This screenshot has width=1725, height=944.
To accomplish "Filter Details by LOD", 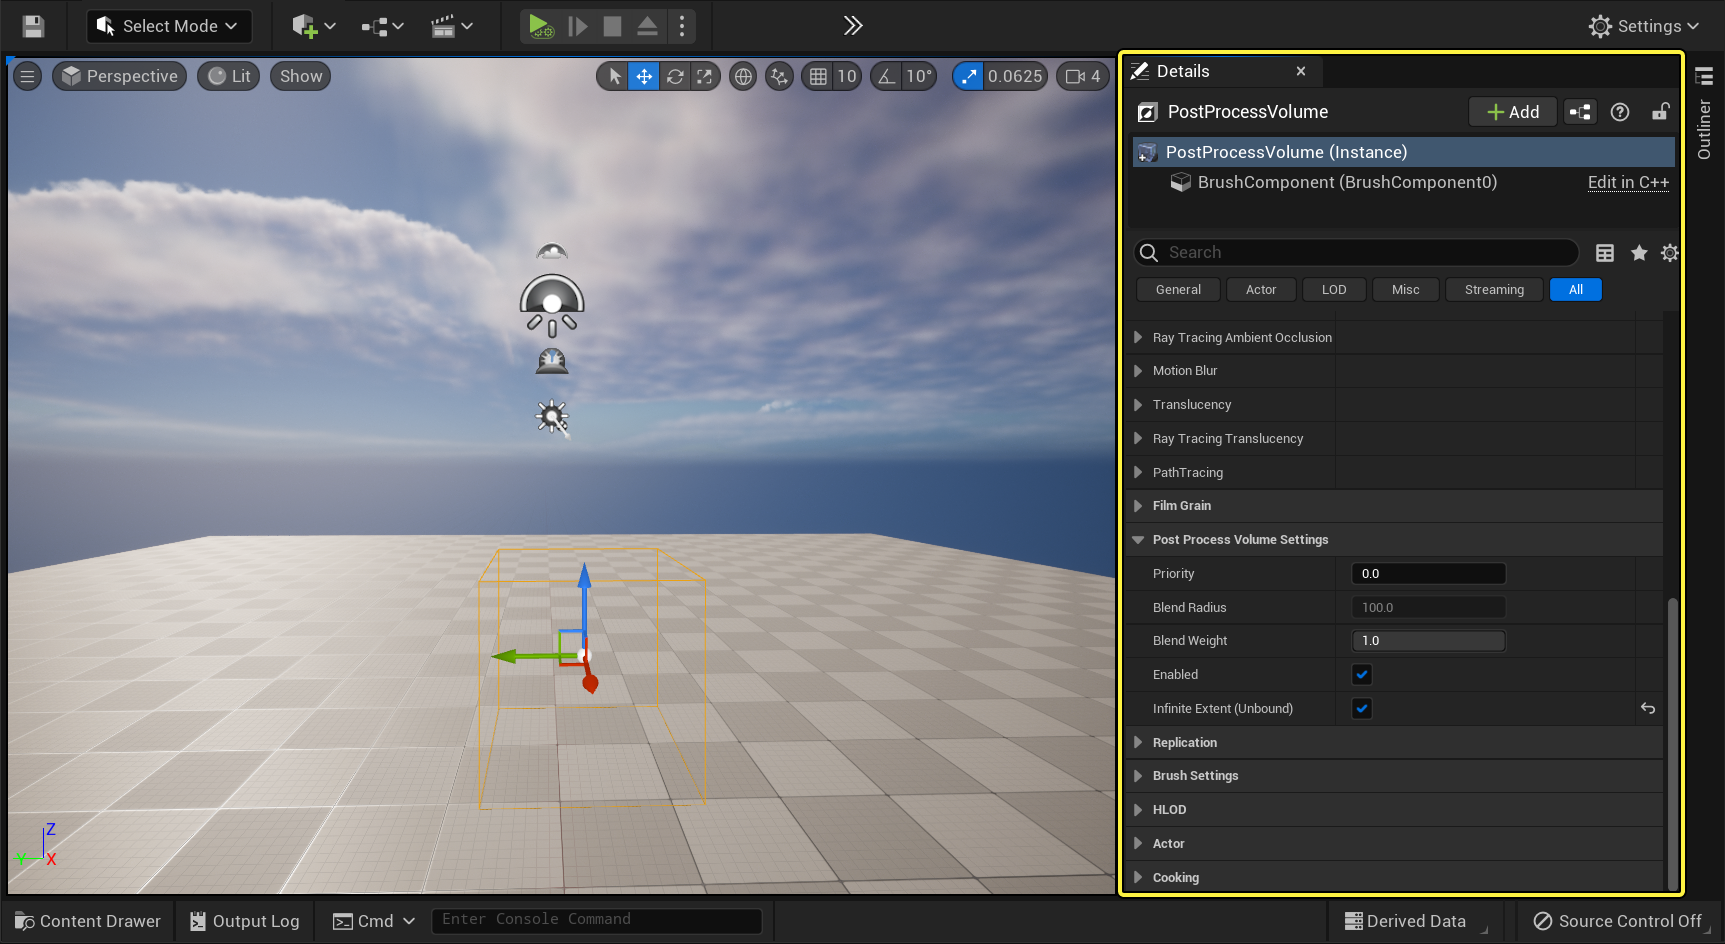I will (1334, 290).
